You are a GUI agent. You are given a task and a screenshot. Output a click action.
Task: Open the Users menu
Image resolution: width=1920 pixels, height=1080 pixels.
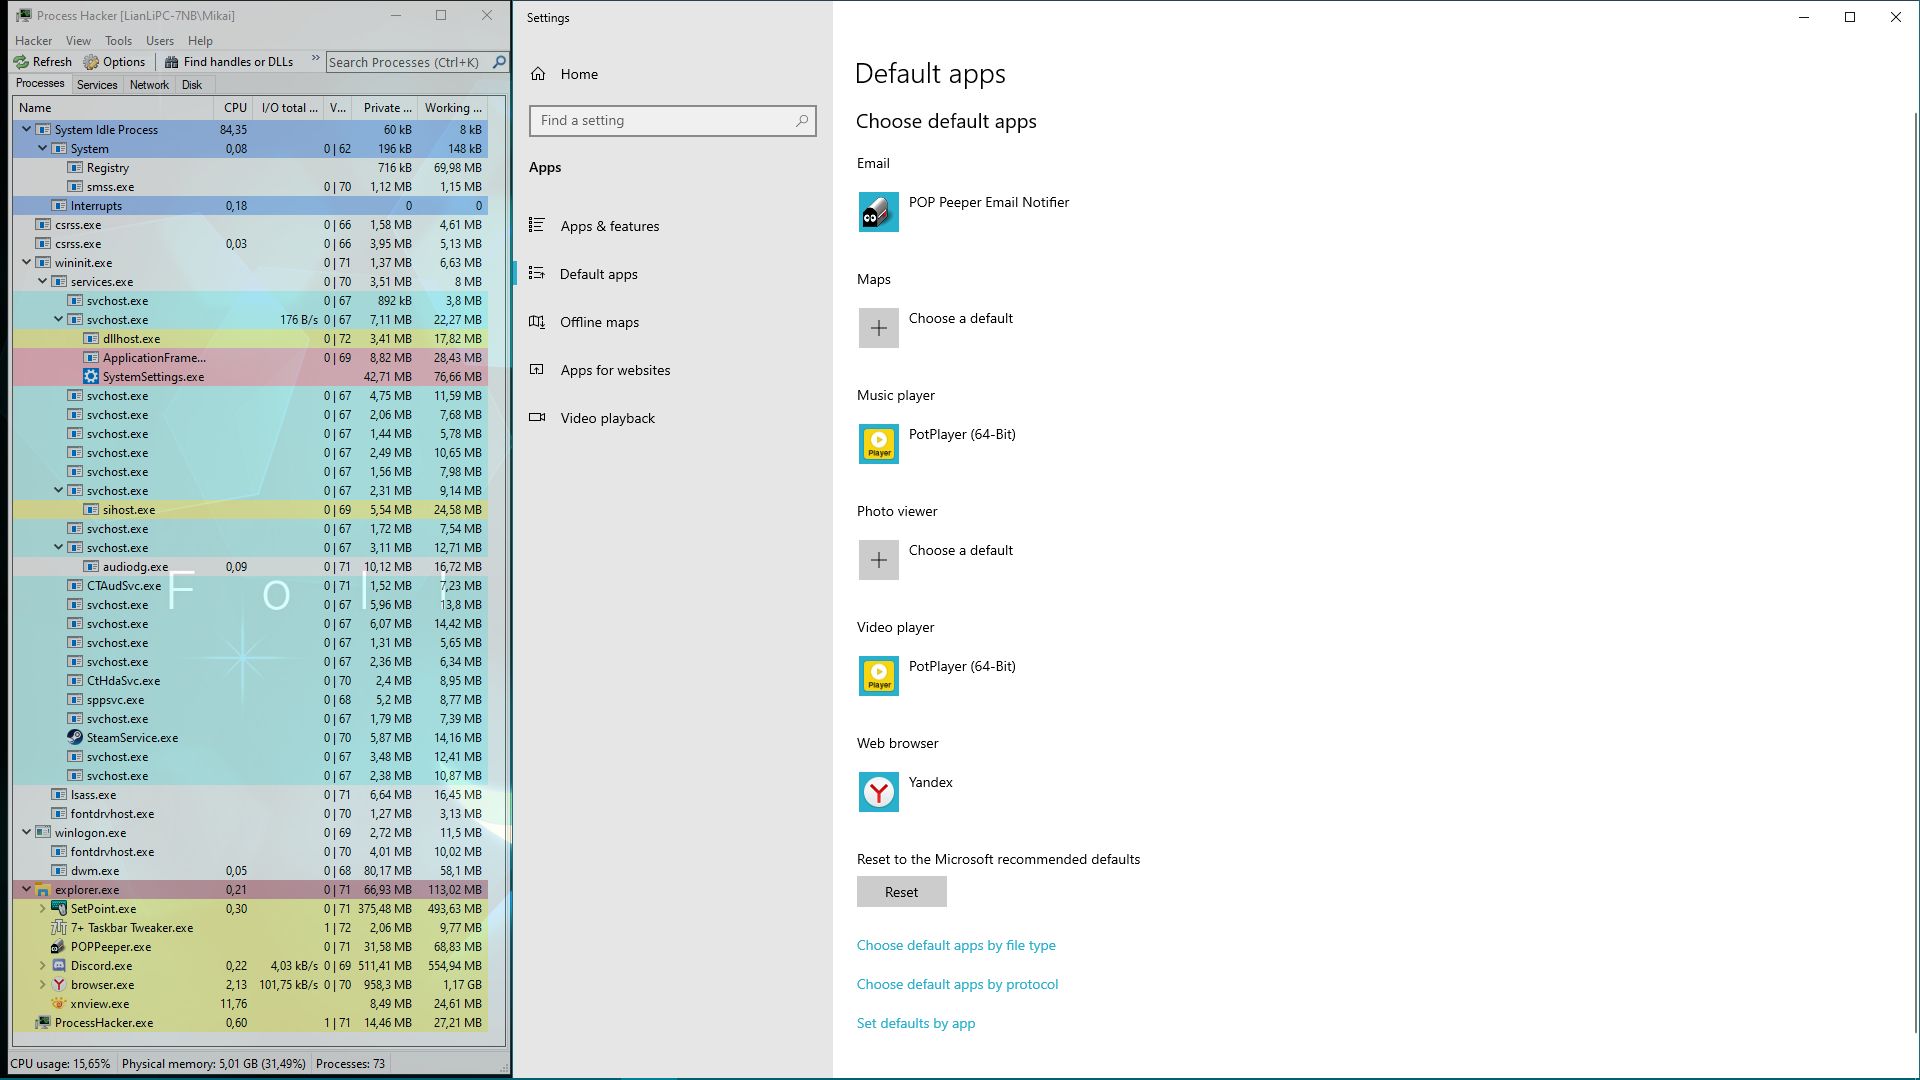point(160,41)
